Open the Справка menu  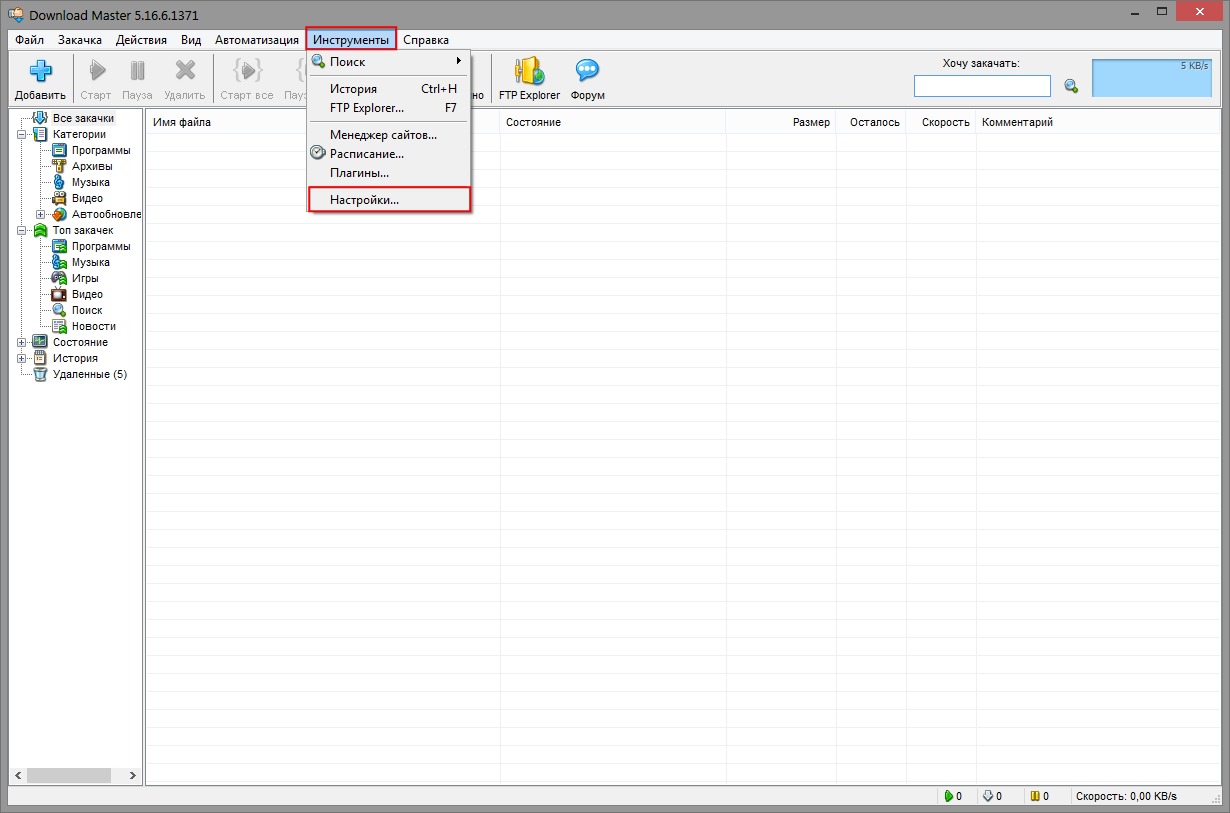426,40
